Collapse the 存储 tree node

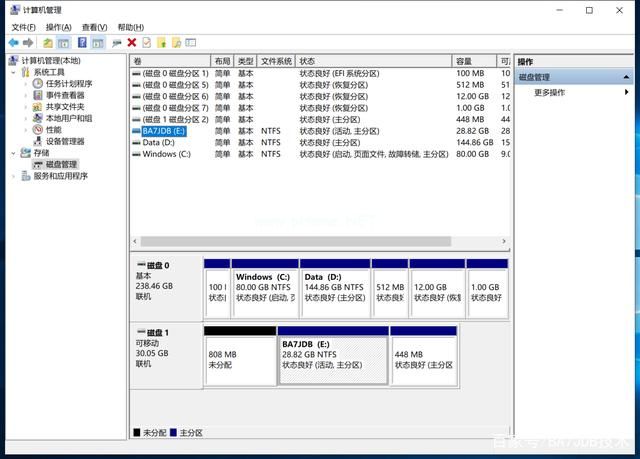click(x=14, y=153)
